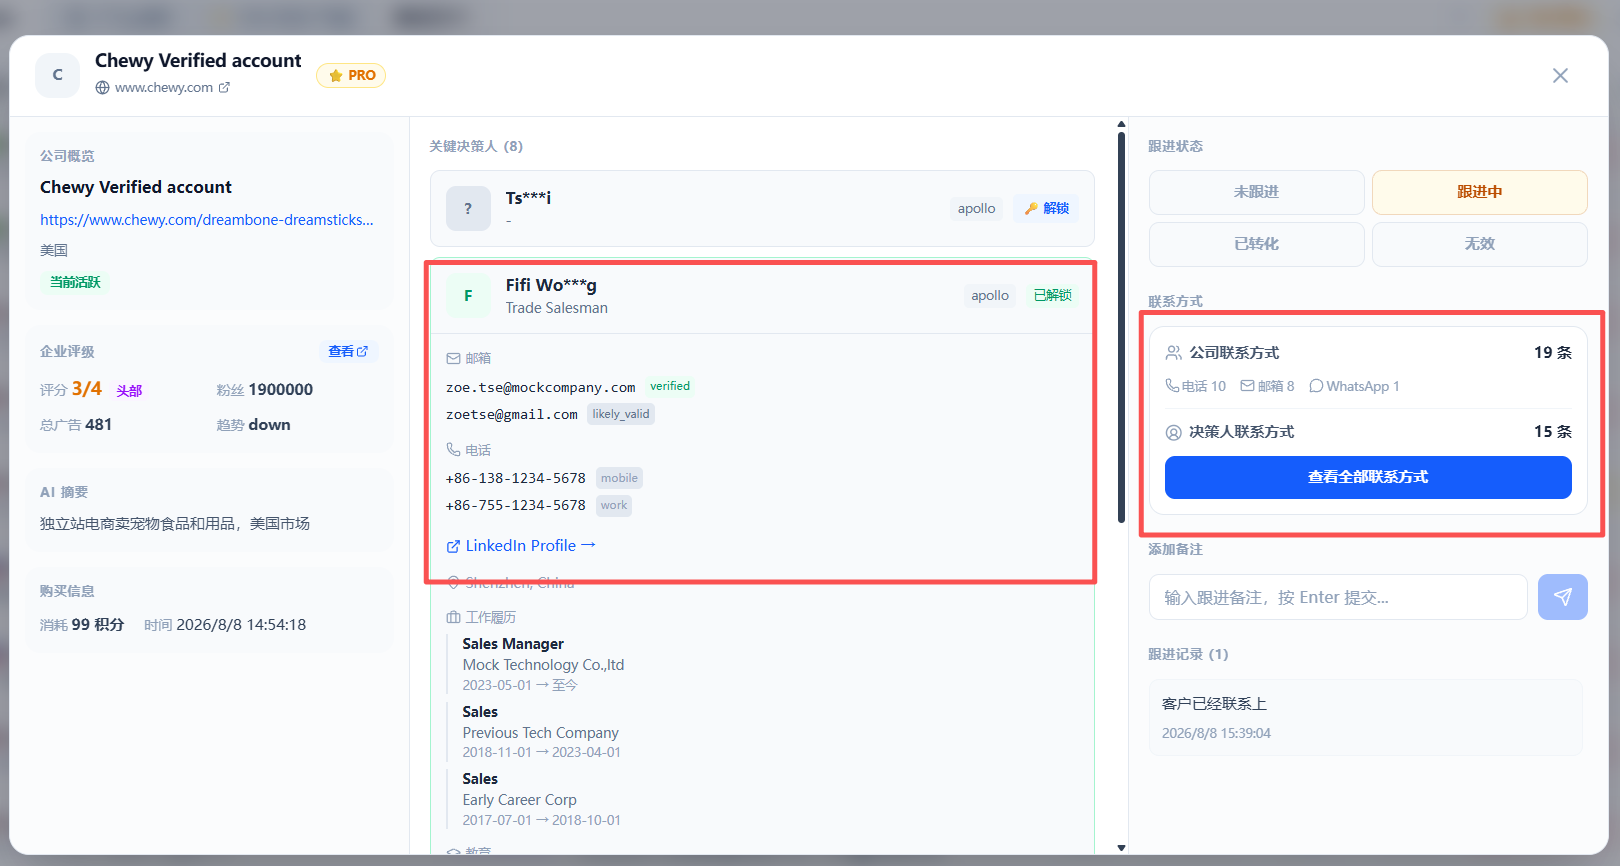1620x866 pixels.
Task: Click the scrollbar up arrow in contacts panel
Action: tap(1121, 124)
